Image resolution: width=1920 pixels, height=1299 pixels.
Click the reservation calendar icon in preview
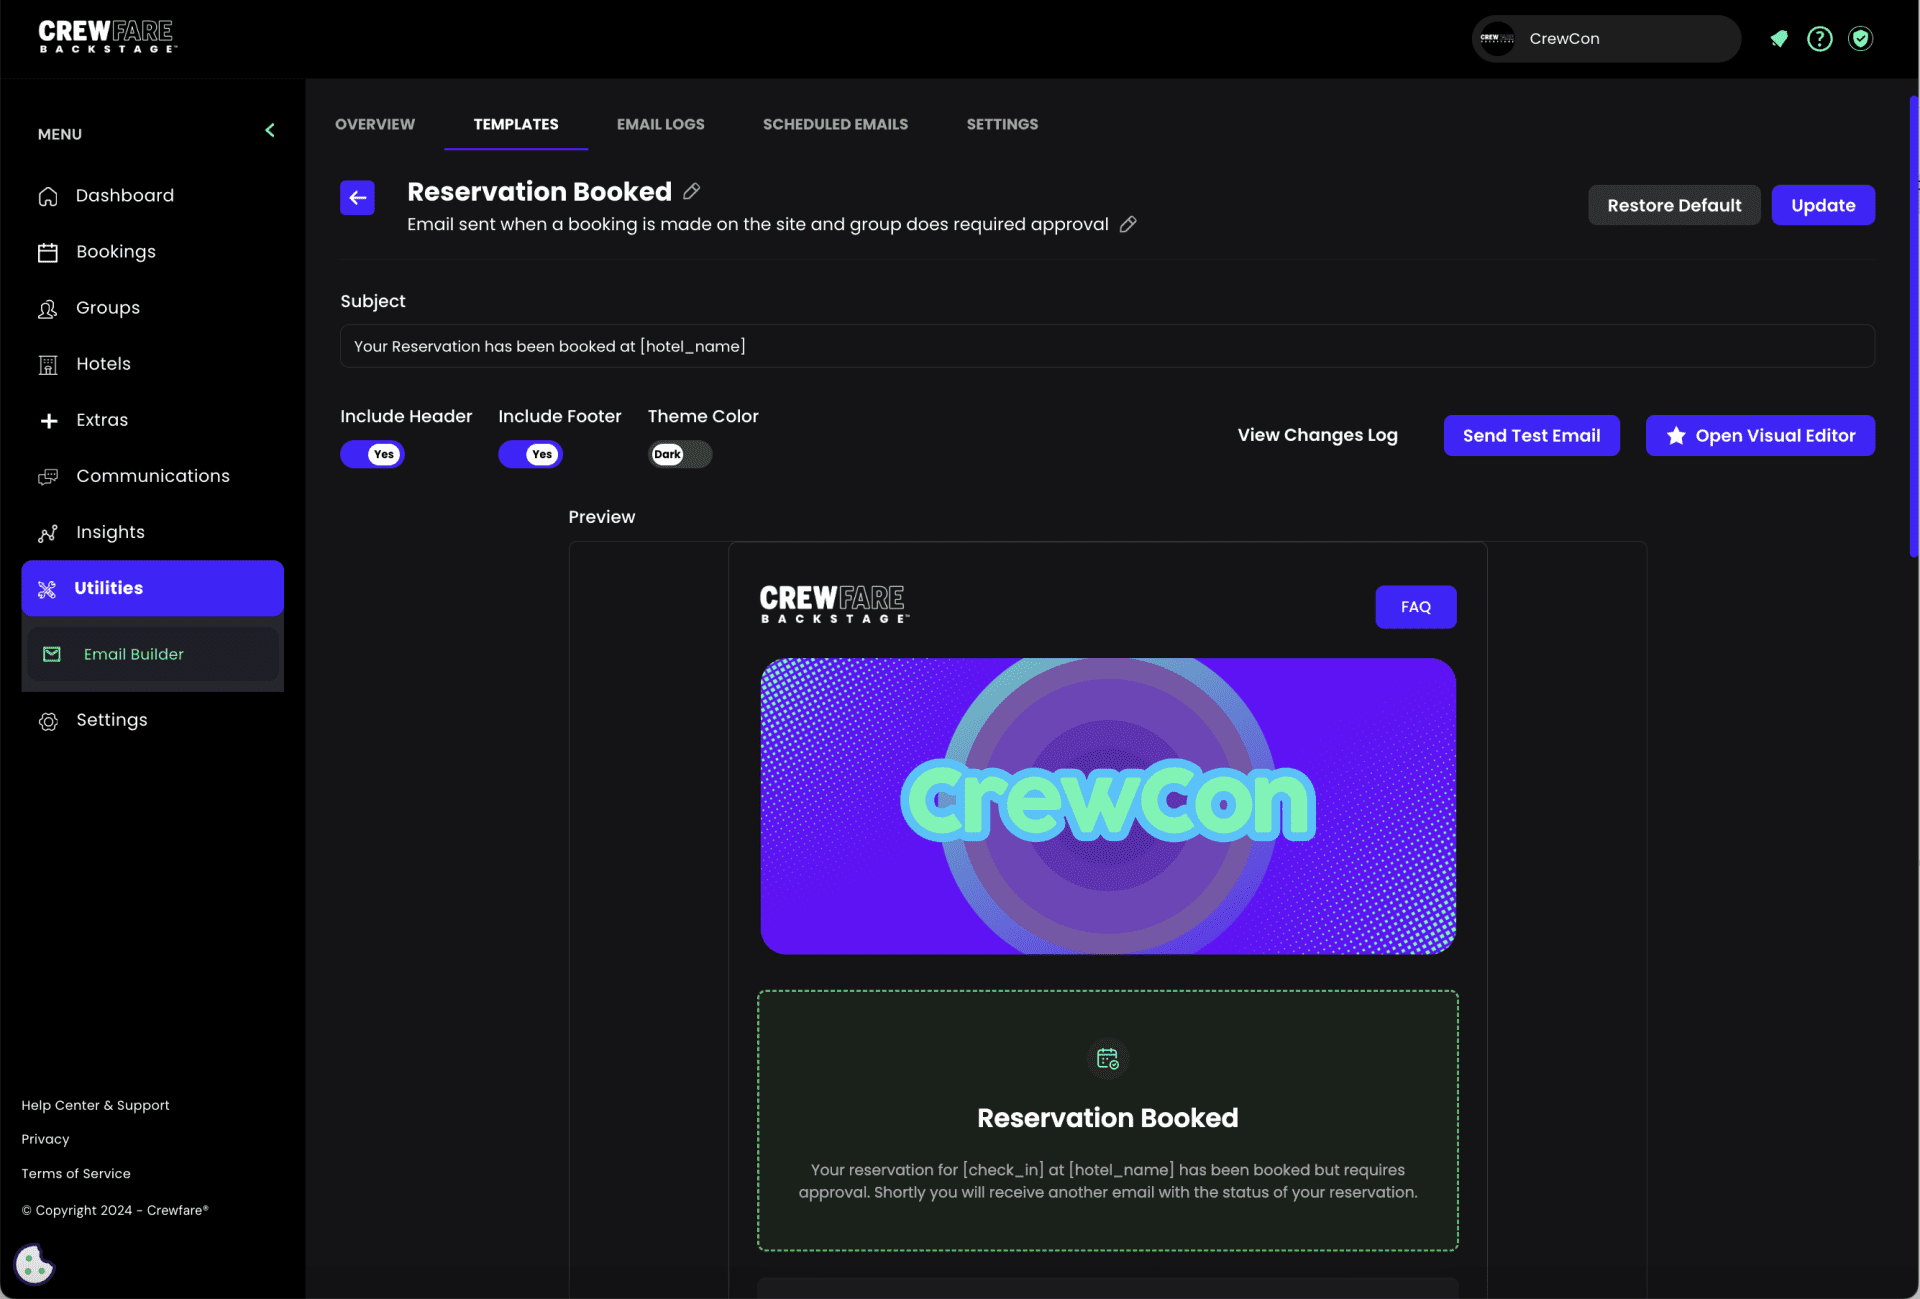pos(1108,1059)
